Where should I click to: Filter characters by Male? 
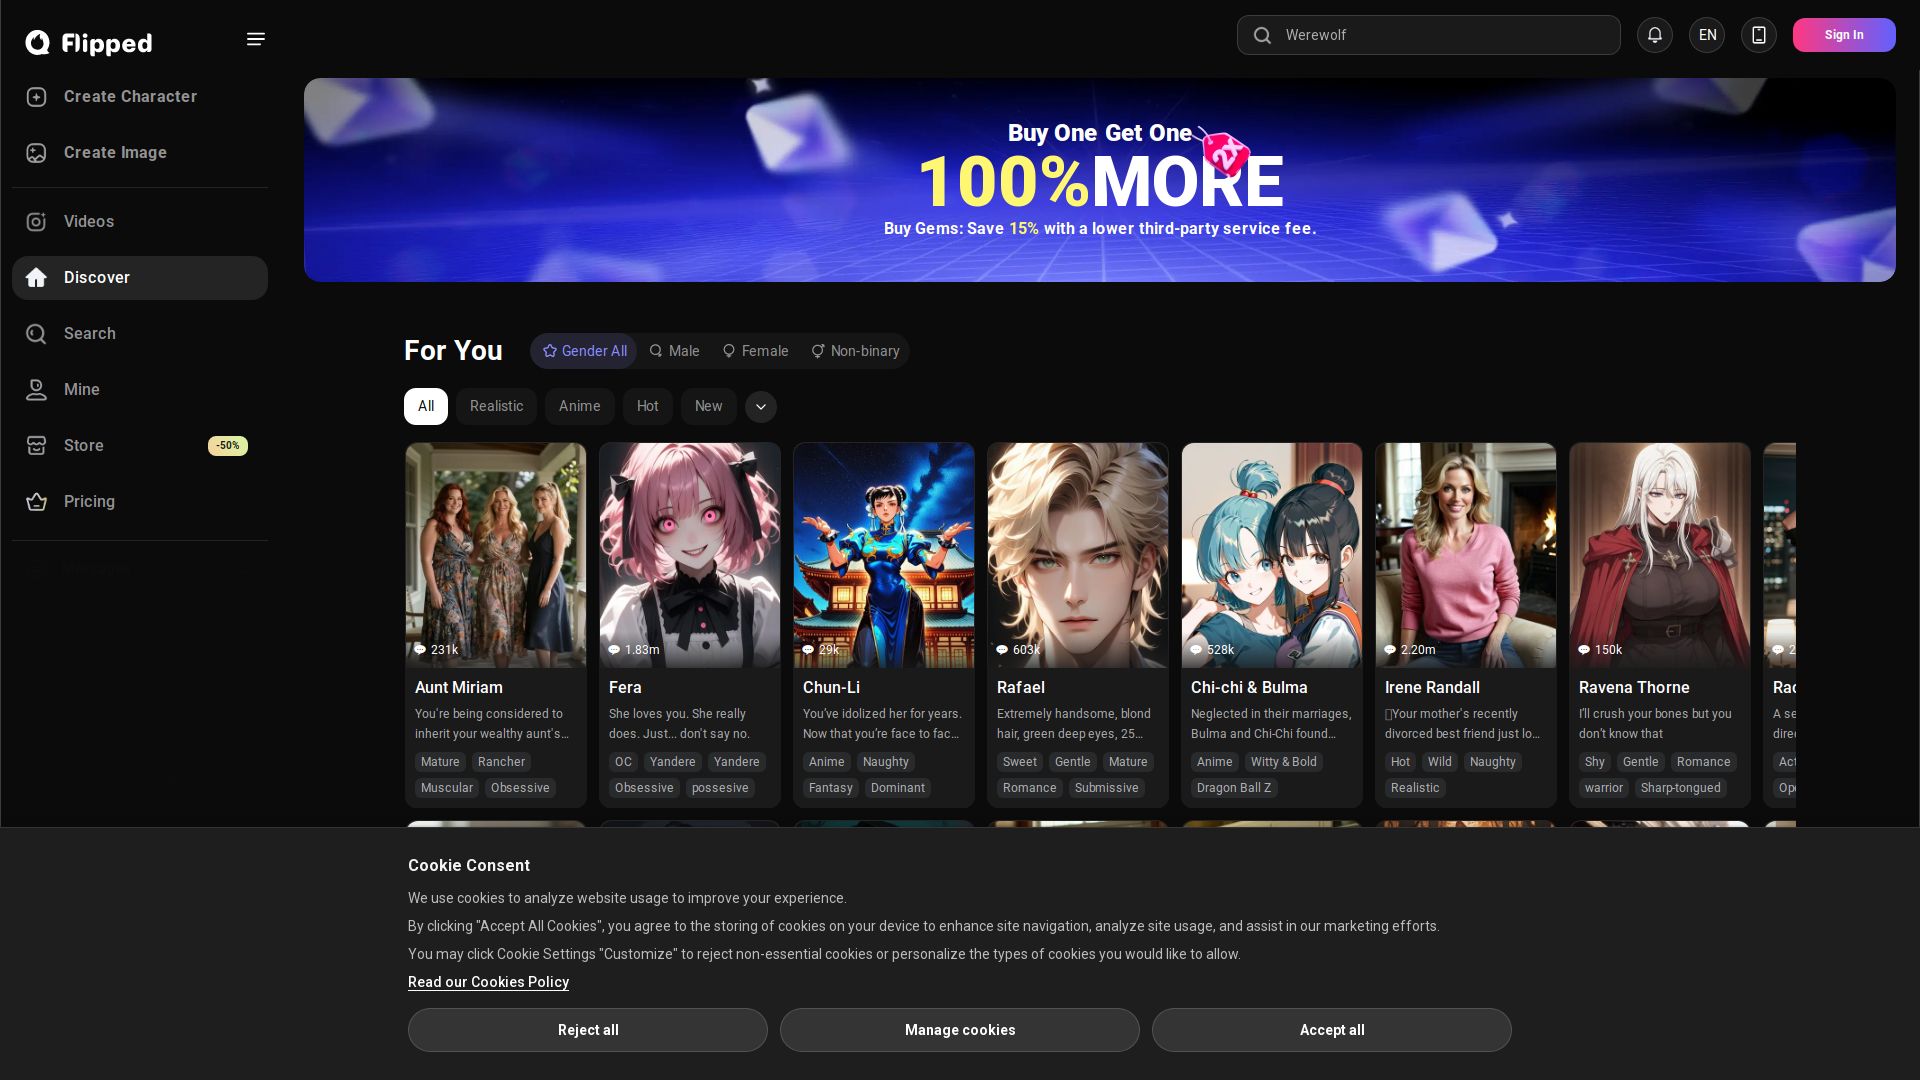click(674, 351)
